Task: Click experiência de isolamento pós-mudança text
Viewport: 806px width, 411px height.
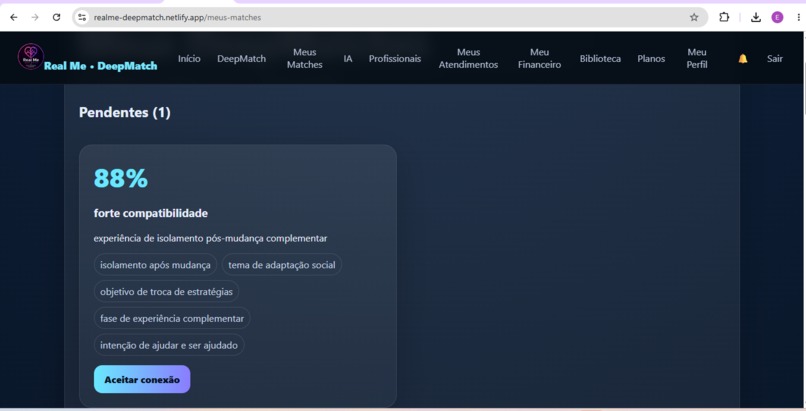Action: pyautogui.click(x=210, y=238)
